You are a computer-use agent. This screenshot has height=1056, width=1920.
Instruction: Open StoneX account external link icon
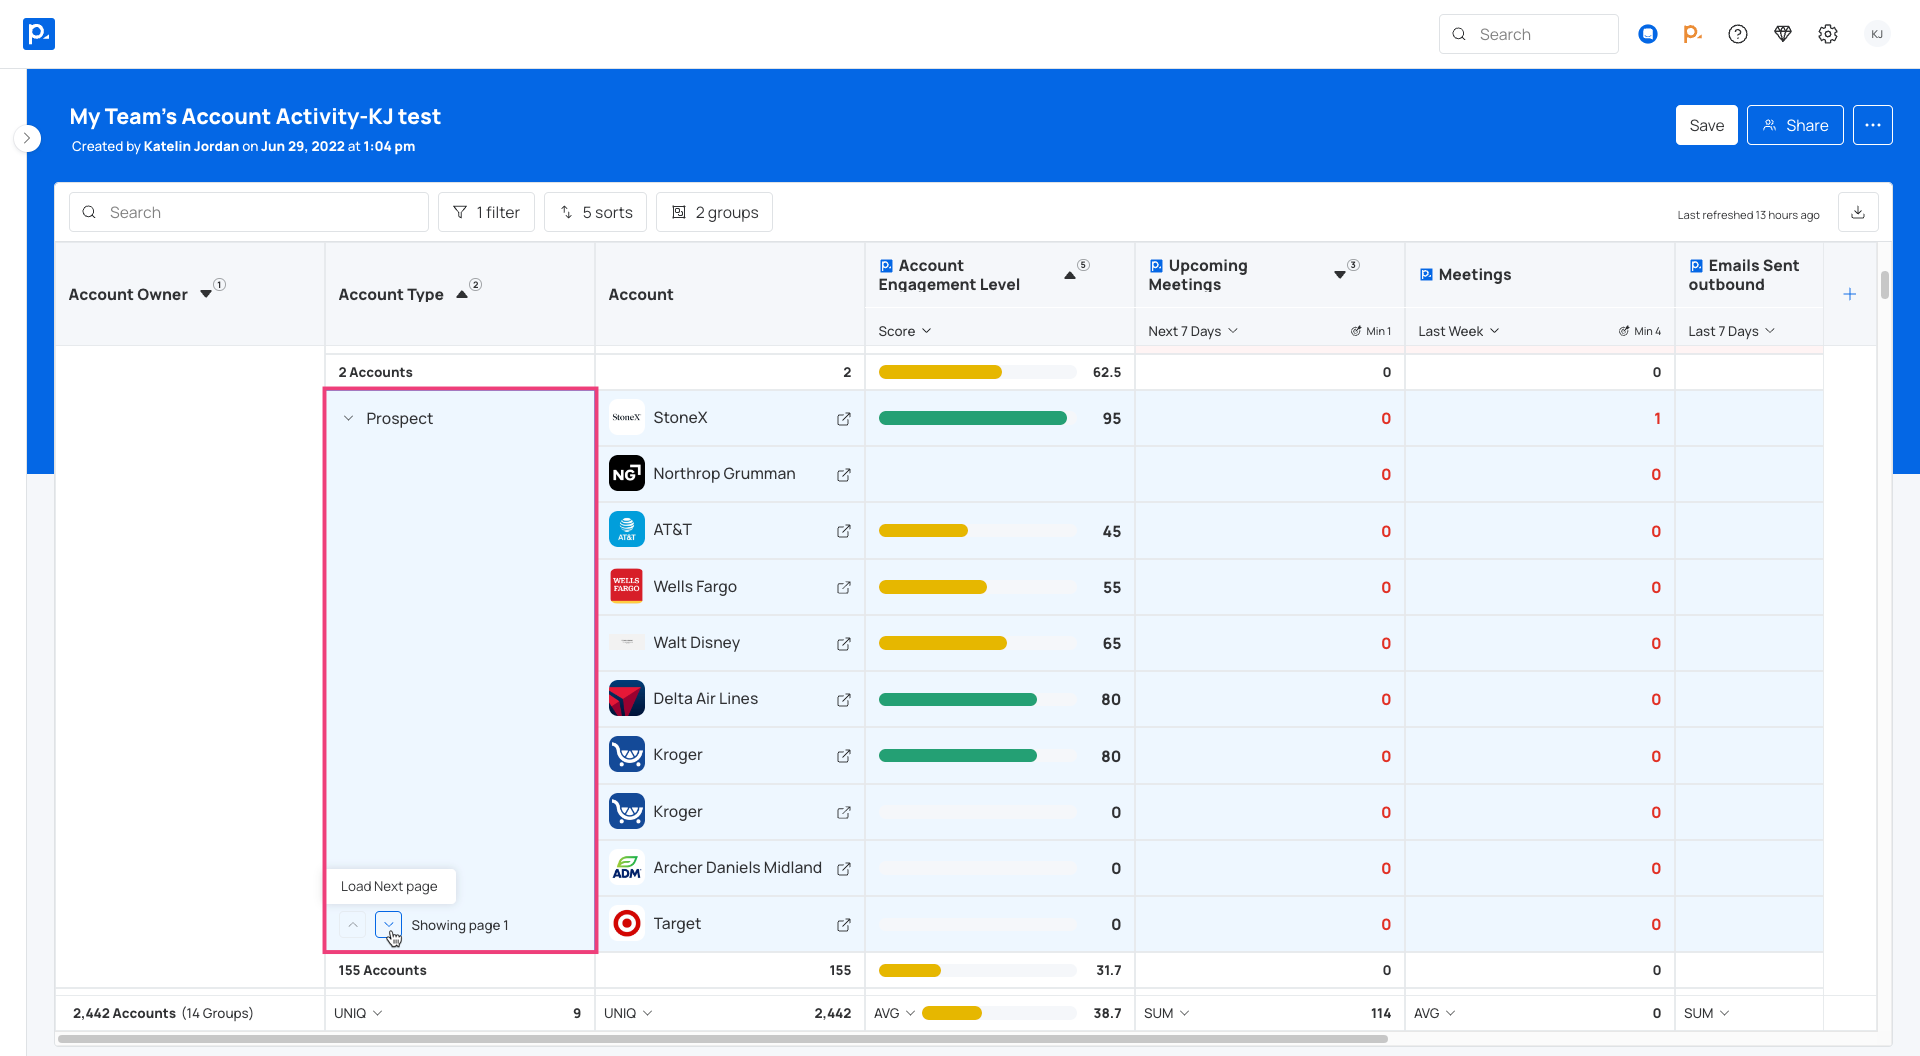[844, 419]
